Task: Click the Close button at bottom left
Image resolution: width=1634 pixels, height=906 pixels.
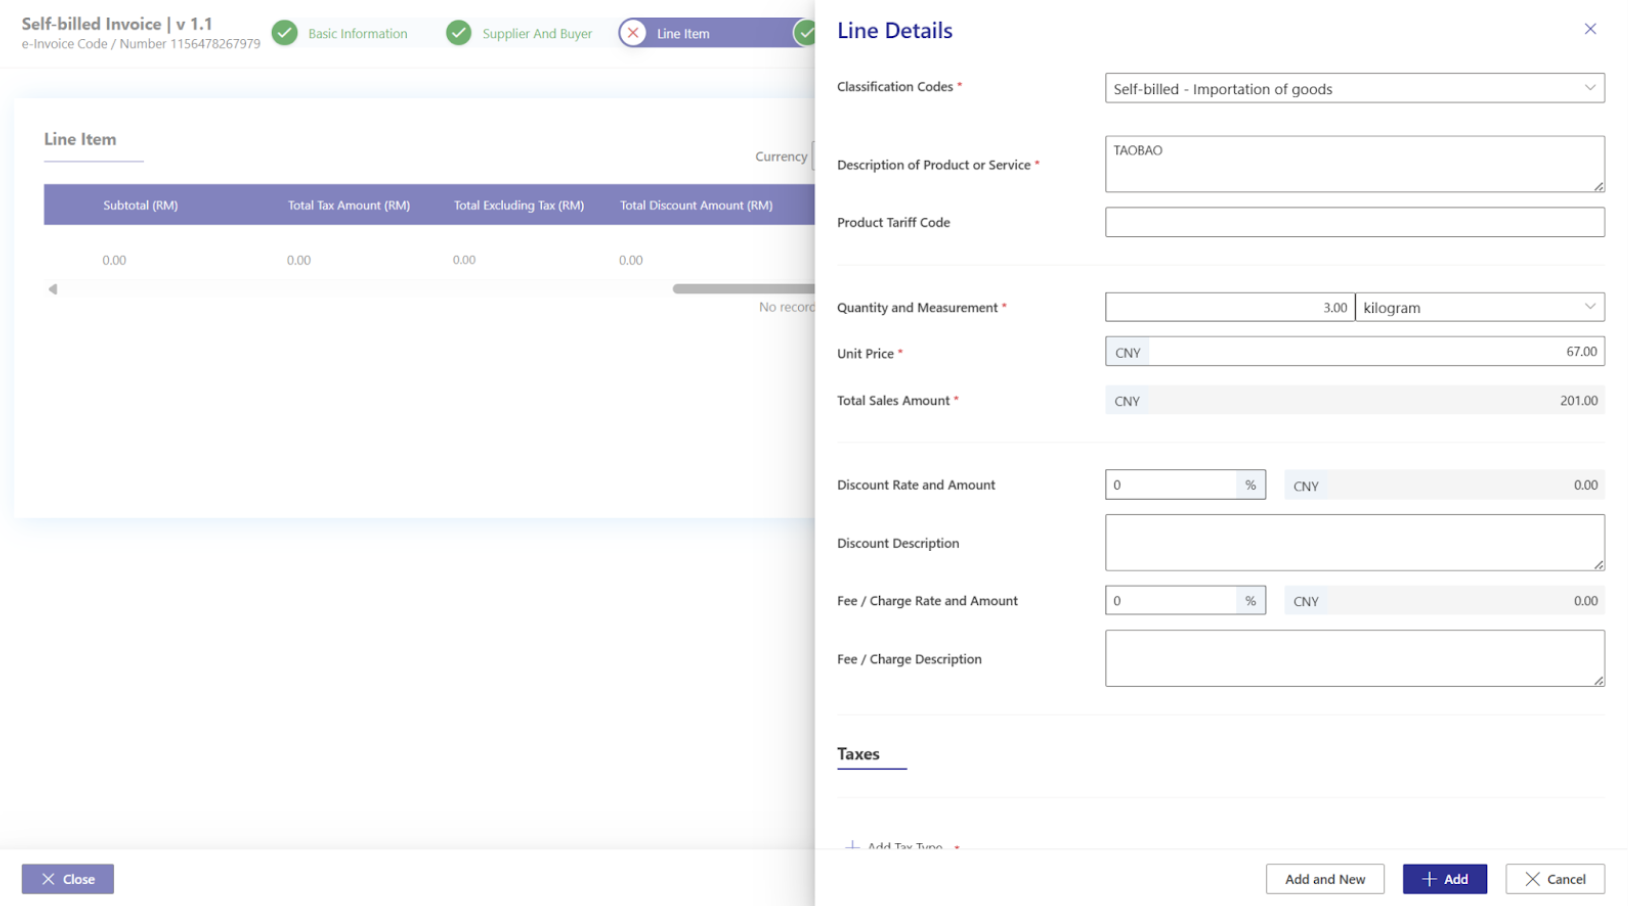Action: click(68, 879)
